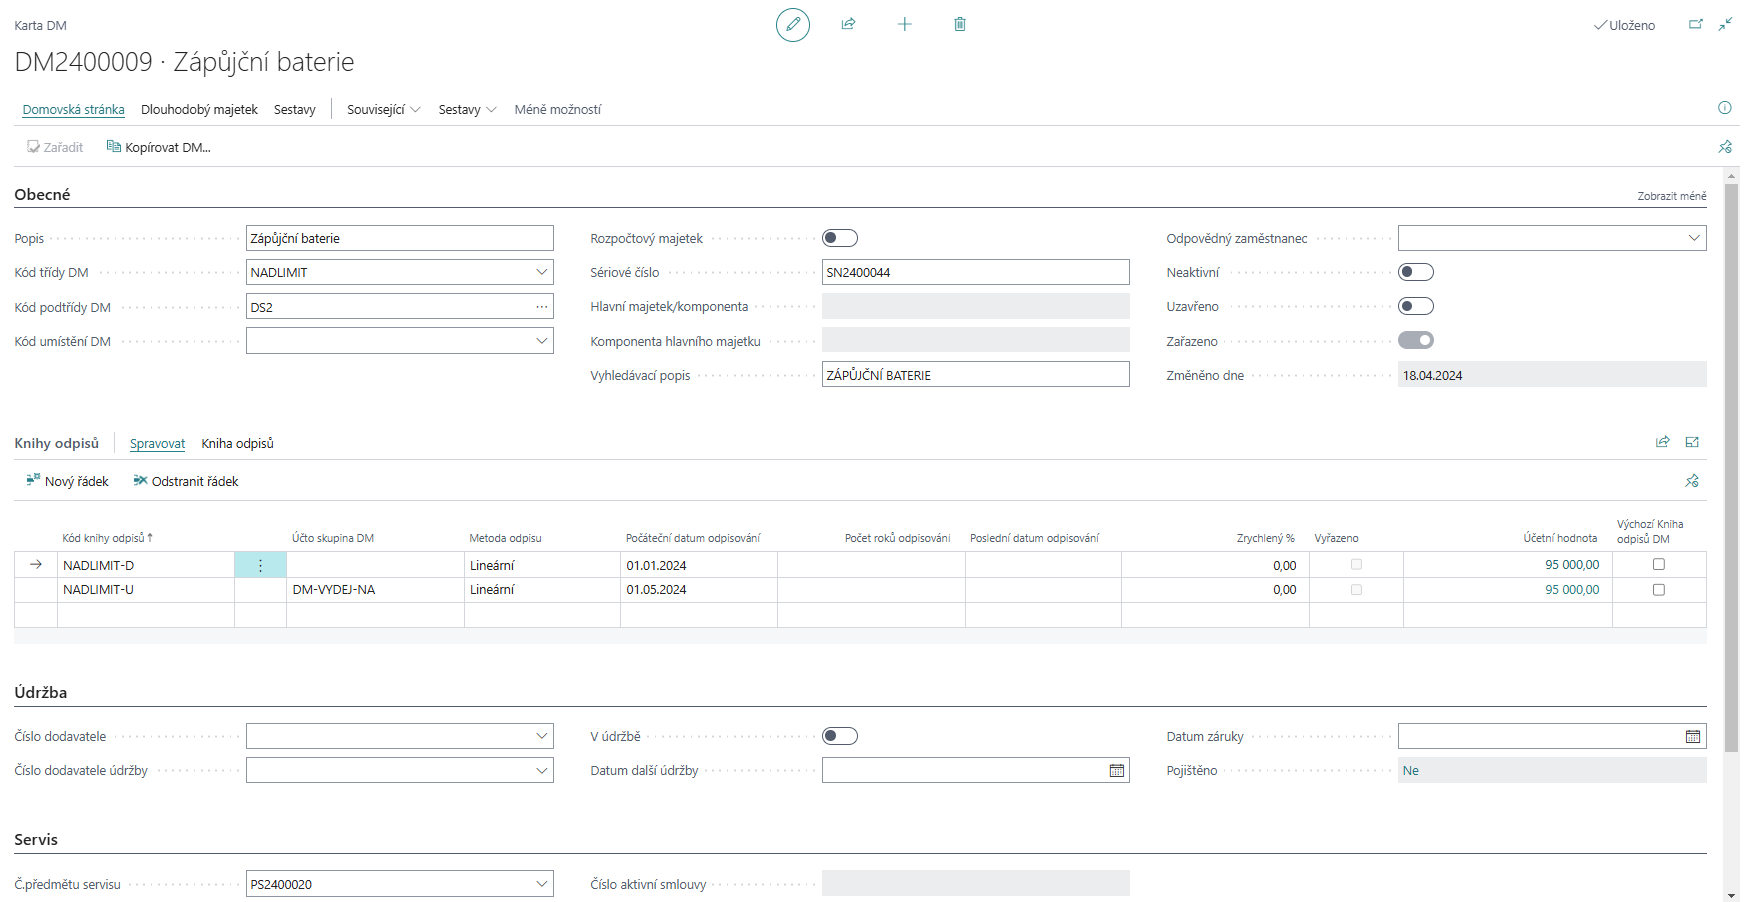The height and width of the screenshot is (902, 1760).
Task: Open Kód umístění DM dropdown
Action: pyautogui.click(x=541, y=341)
